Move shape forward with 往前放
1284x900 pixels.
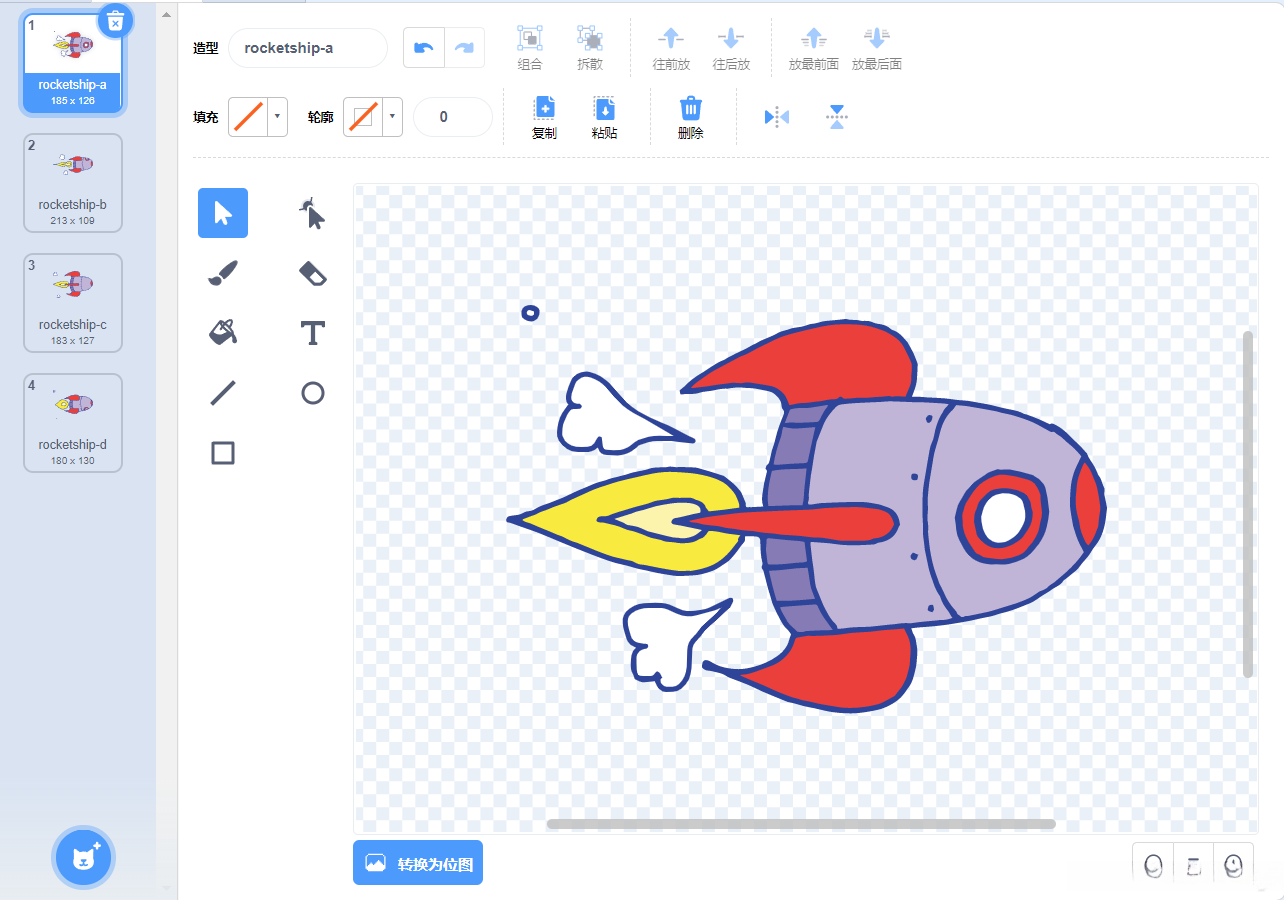coord(671,48)
